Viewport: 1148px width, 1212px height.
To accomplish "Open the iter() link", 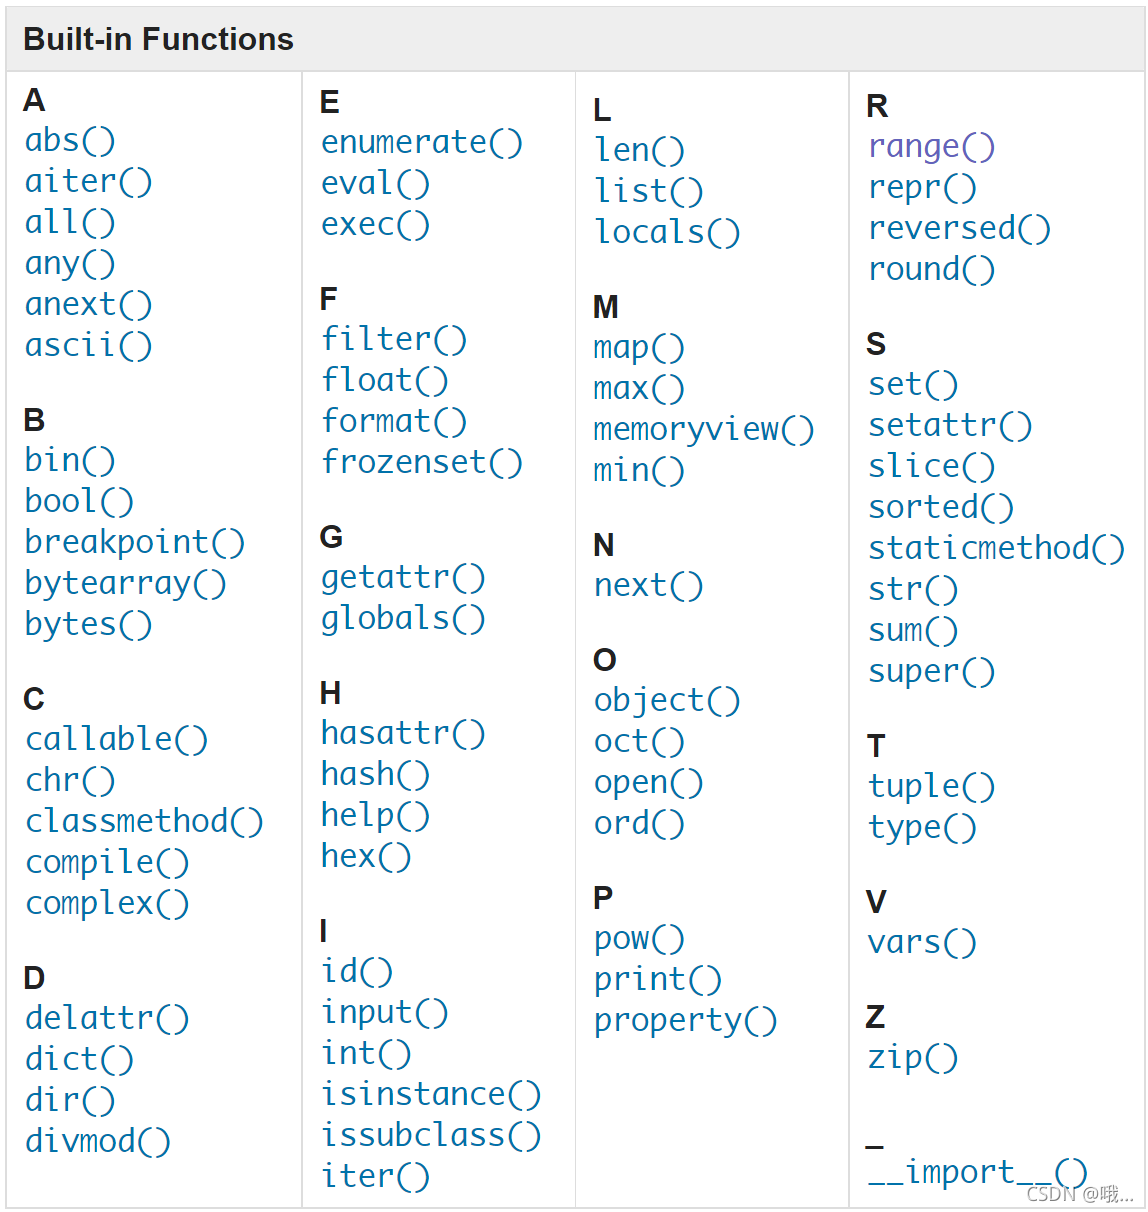I will [x=375, y=1177].
